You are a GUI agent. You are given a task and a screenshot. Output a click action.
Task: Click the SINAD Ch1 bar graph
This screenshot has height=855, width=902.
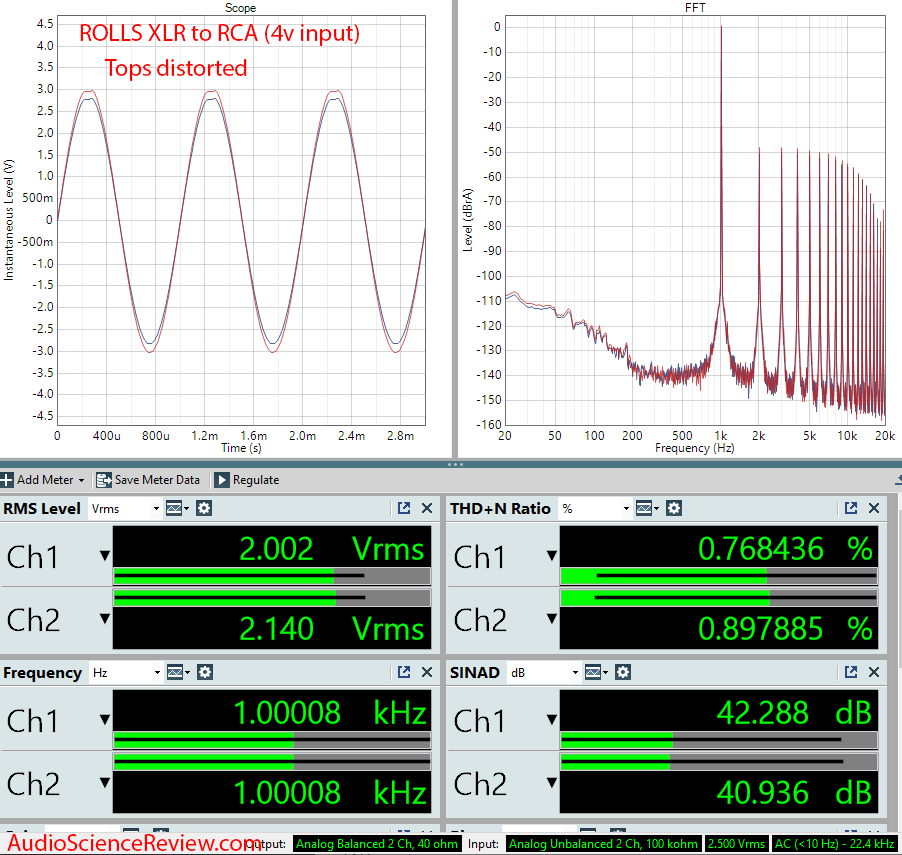point(719,740)
